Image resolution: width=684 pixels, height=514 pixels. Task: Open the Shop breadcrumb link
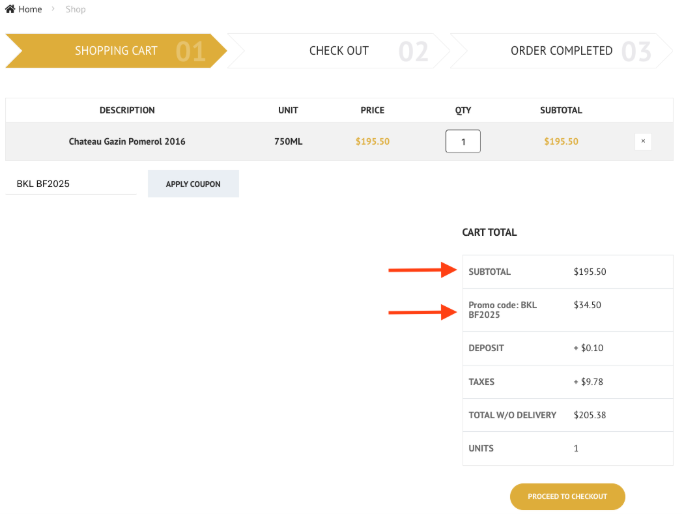[75, 9]
